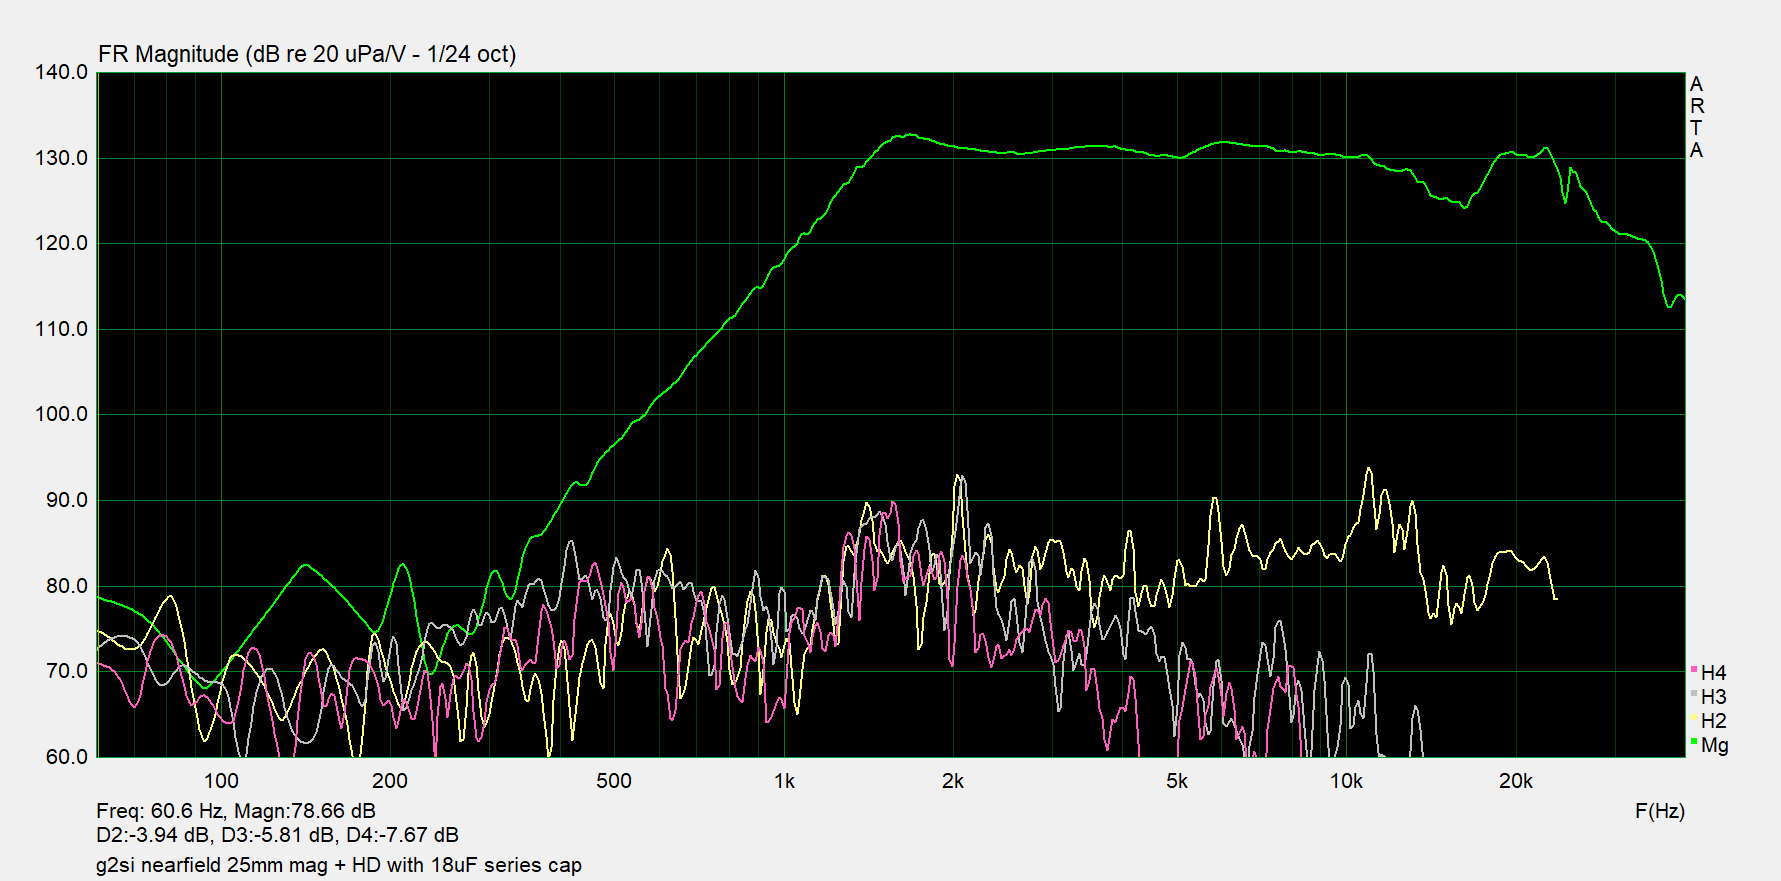Click the 'Freq: 60.6 Hz, Magn:78.66 dB' readout

tap(236, 811)
